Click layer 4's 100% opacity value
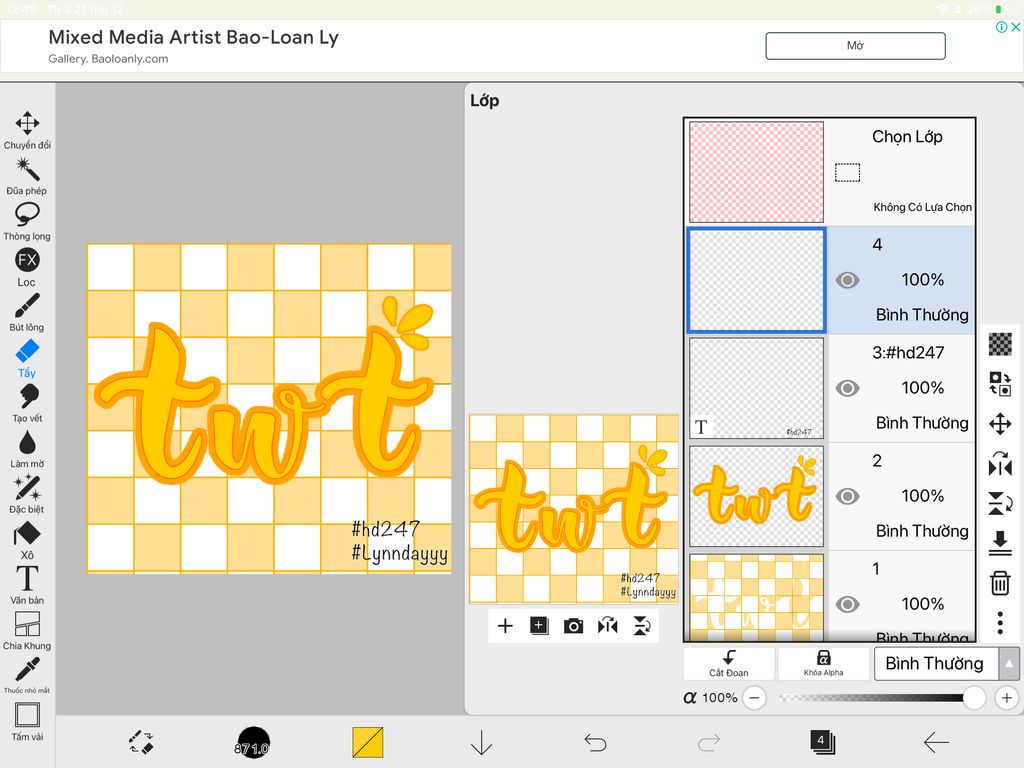This screenshot has width=1024, height=768. click(922, 280)
